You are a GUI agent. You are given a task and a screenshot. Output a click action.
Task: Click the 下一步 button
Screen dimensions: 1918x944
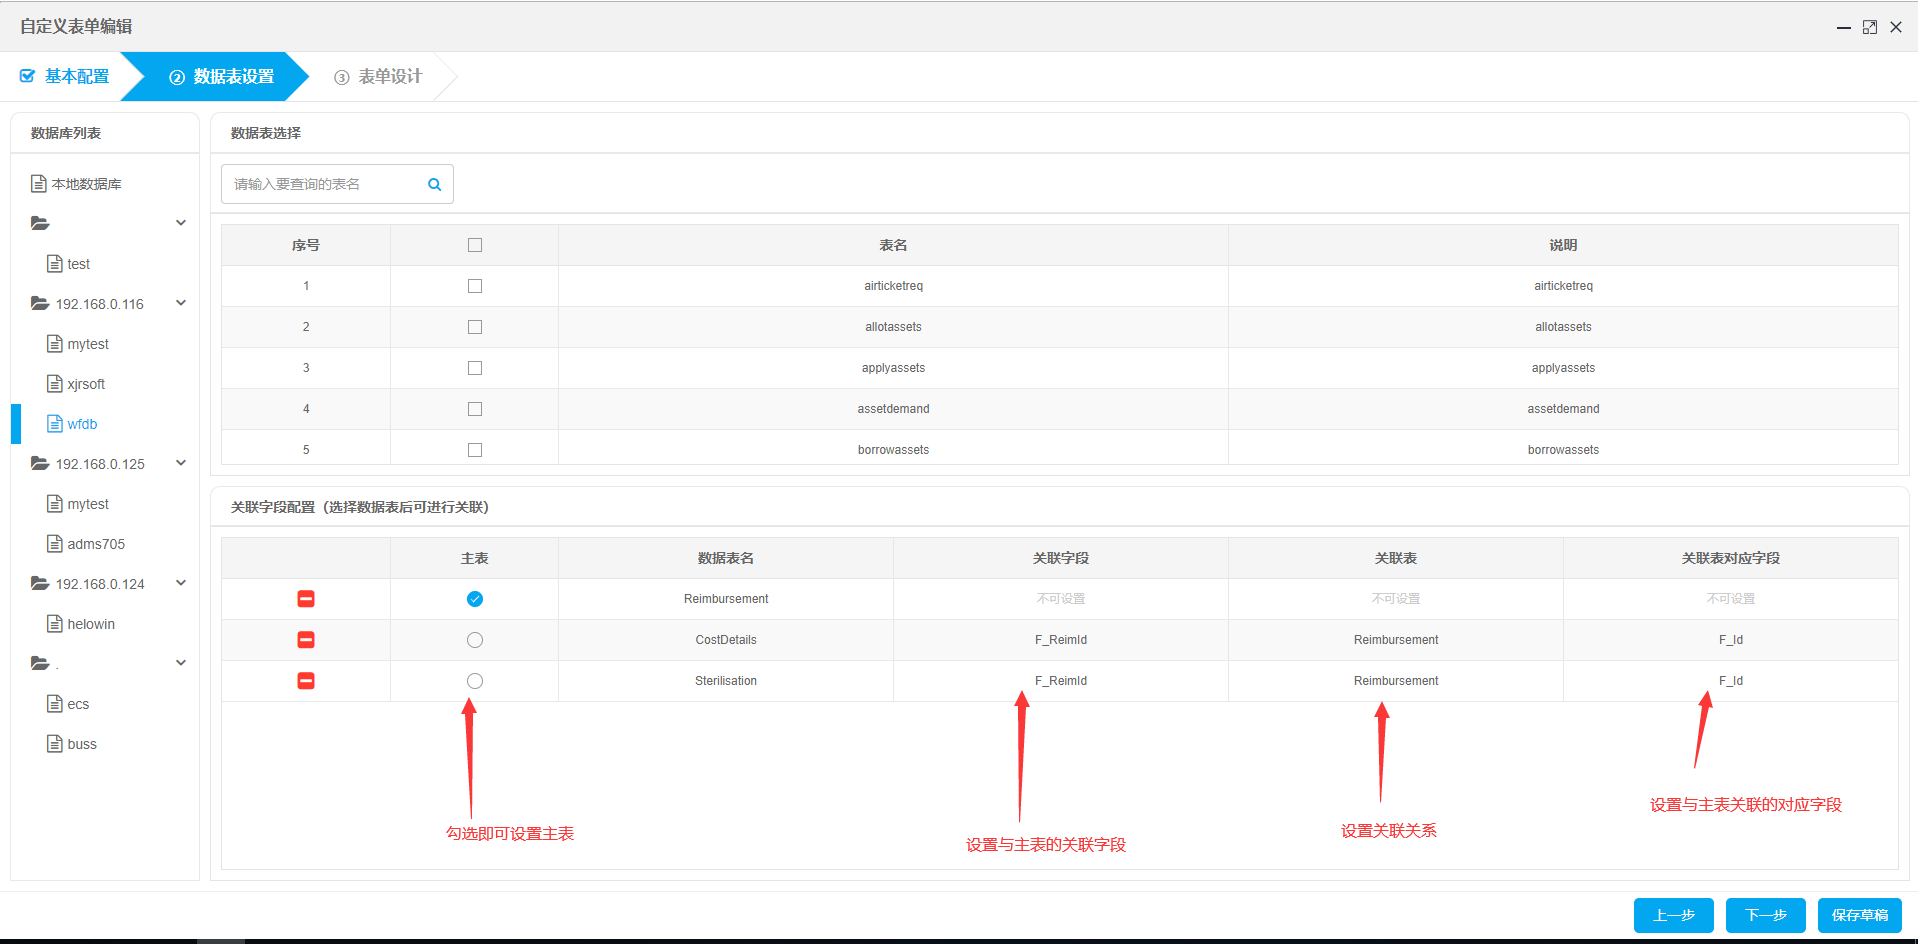click(x=1765, y=915)
